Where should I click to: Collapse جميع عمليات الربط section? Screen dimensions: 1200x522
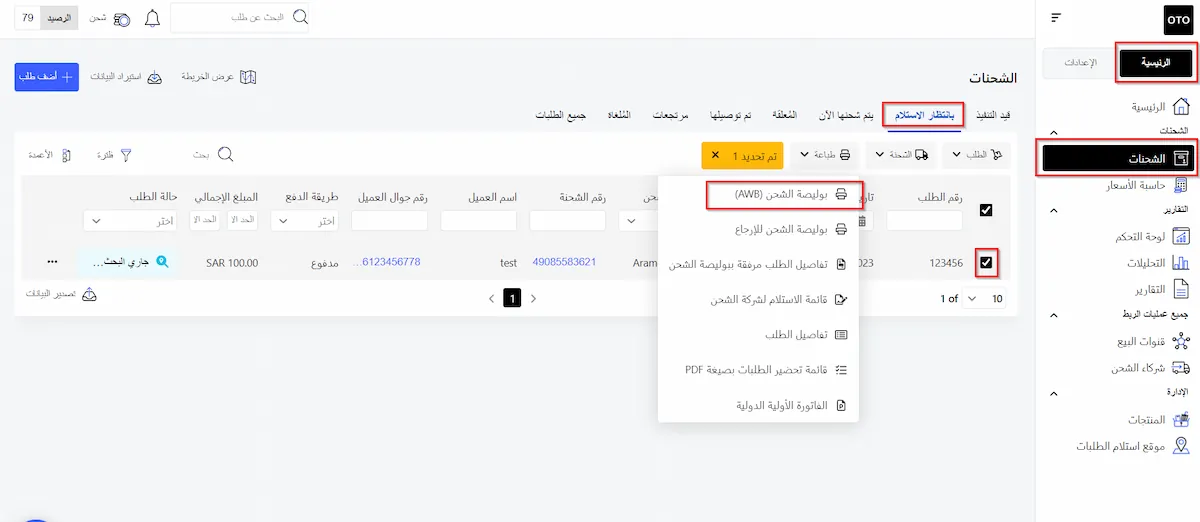pos(1054,315)
